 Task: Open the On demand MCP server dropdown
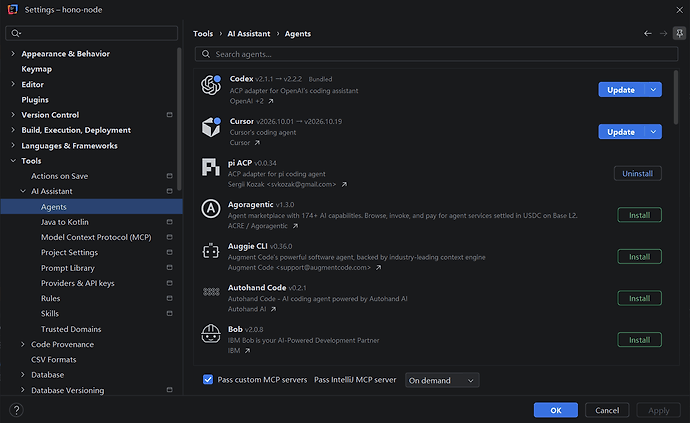[442, 380]
